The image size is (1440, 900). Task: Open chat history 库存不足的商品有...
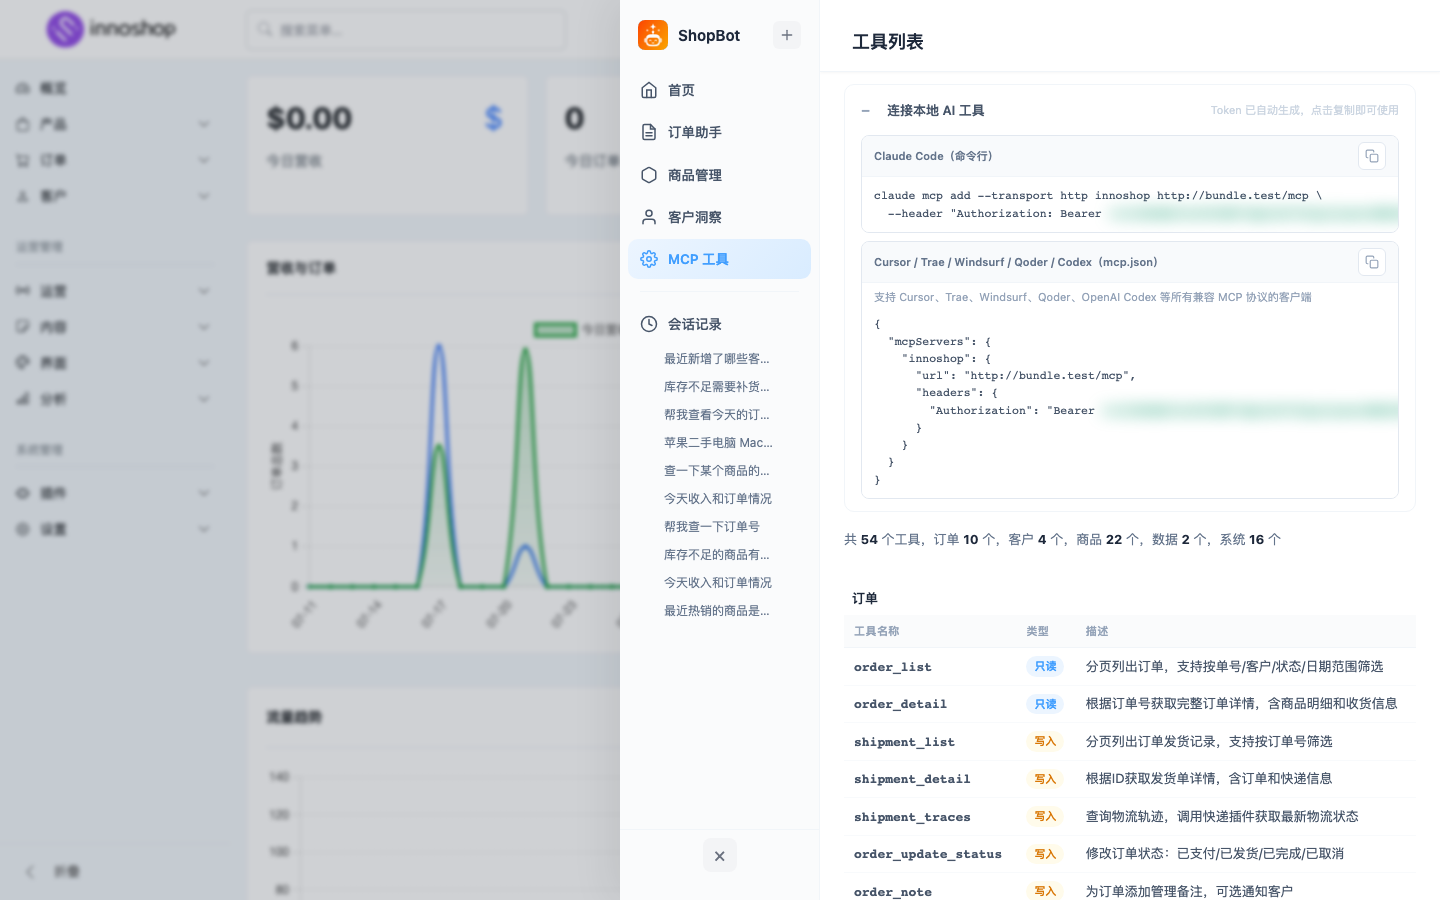pyautogui.click(x=718, y=554)
